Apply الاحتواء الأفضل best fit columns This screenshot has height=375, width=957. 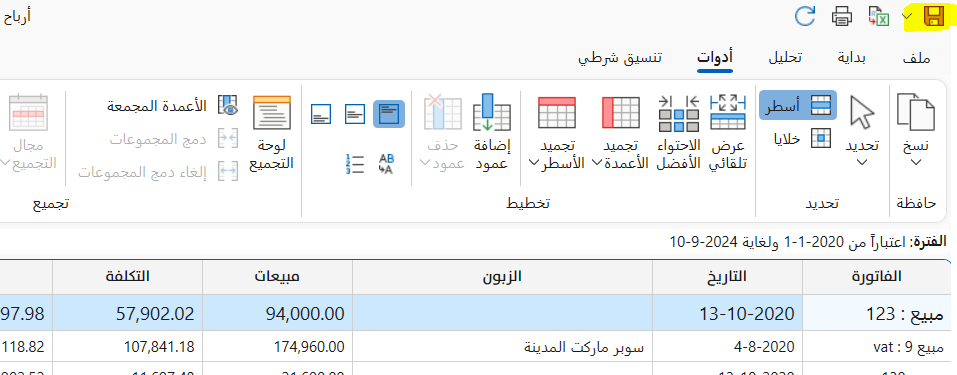coord(679,131)
